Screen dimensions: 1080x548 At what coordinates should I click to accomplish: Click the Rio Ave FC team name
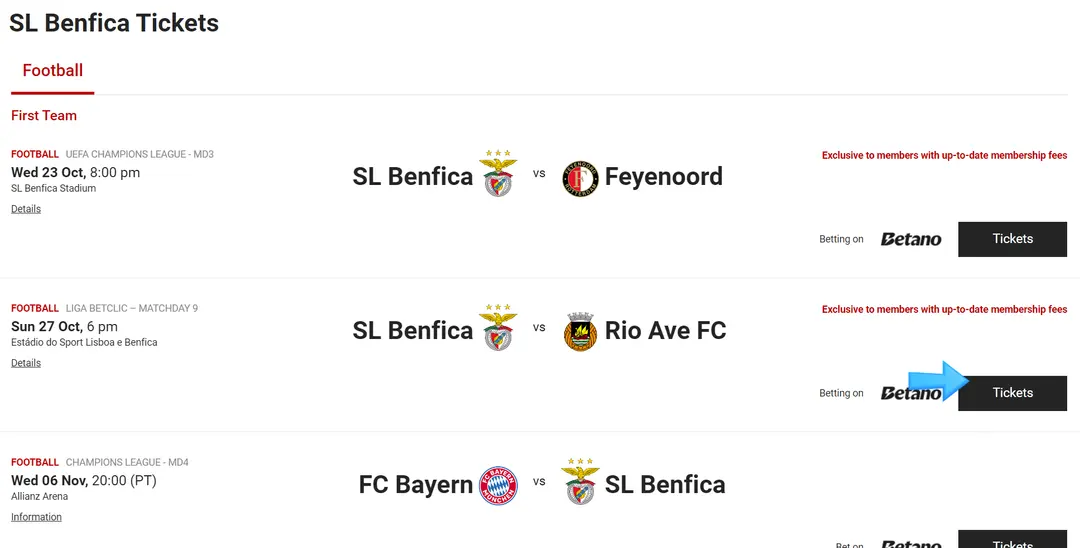point(665,330)
